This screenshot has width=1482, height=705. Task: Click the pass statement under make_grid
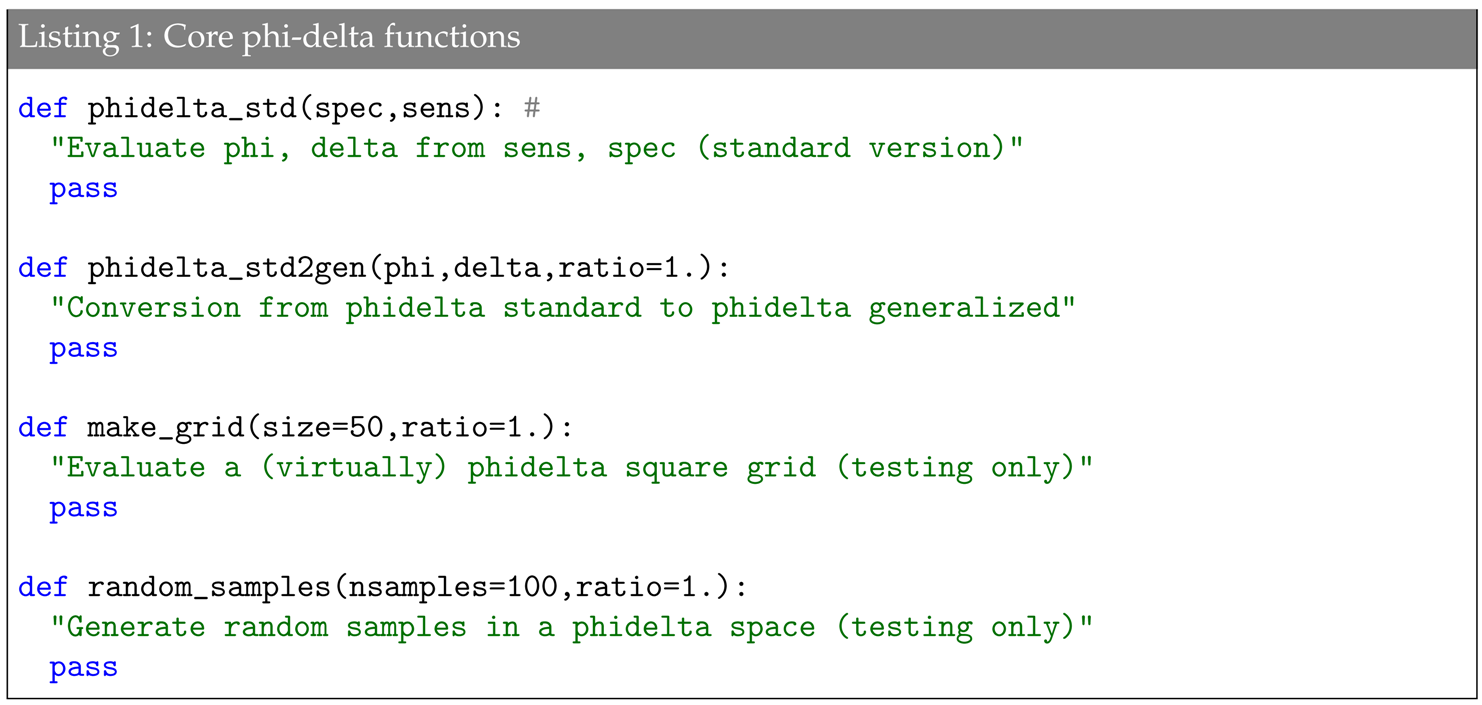coord(84,508)
